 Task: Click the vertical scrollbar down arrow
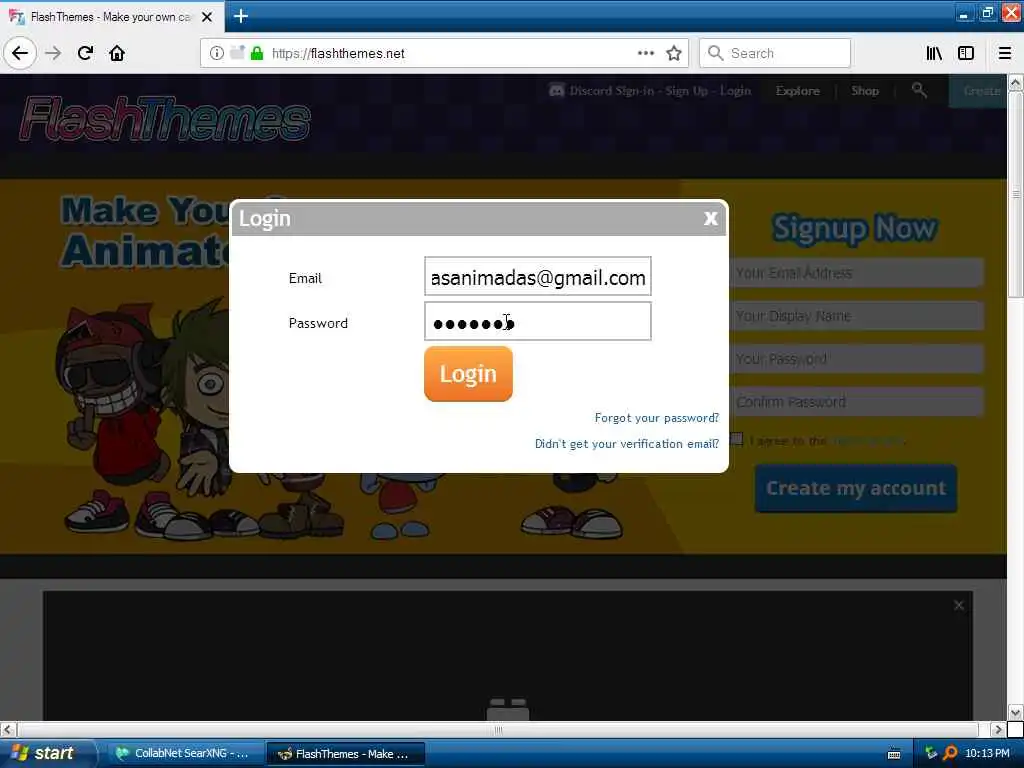click(1015, 712)
